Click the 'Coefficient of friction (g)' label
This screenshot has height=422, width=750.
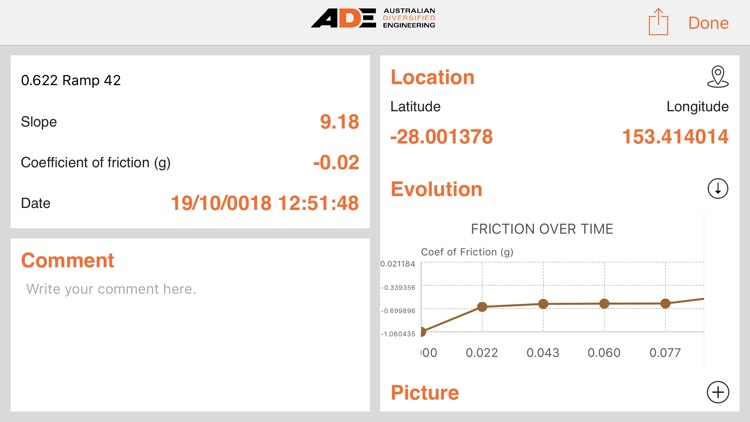[x=96, y=163]
